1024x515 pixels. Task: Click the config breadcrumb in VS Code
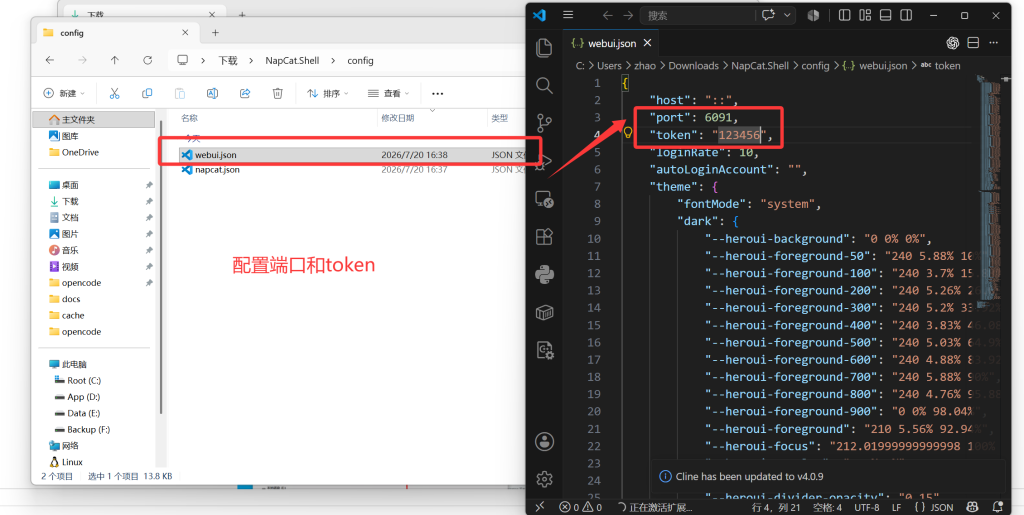815,66
